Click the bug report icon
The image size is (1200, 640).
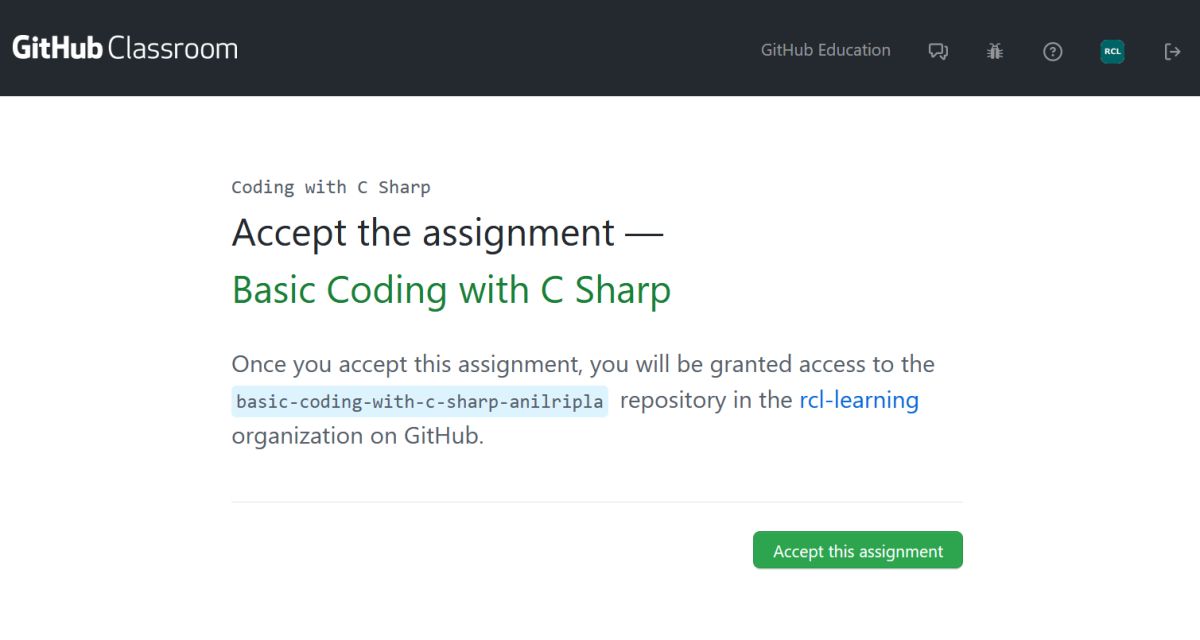[994, 51]
